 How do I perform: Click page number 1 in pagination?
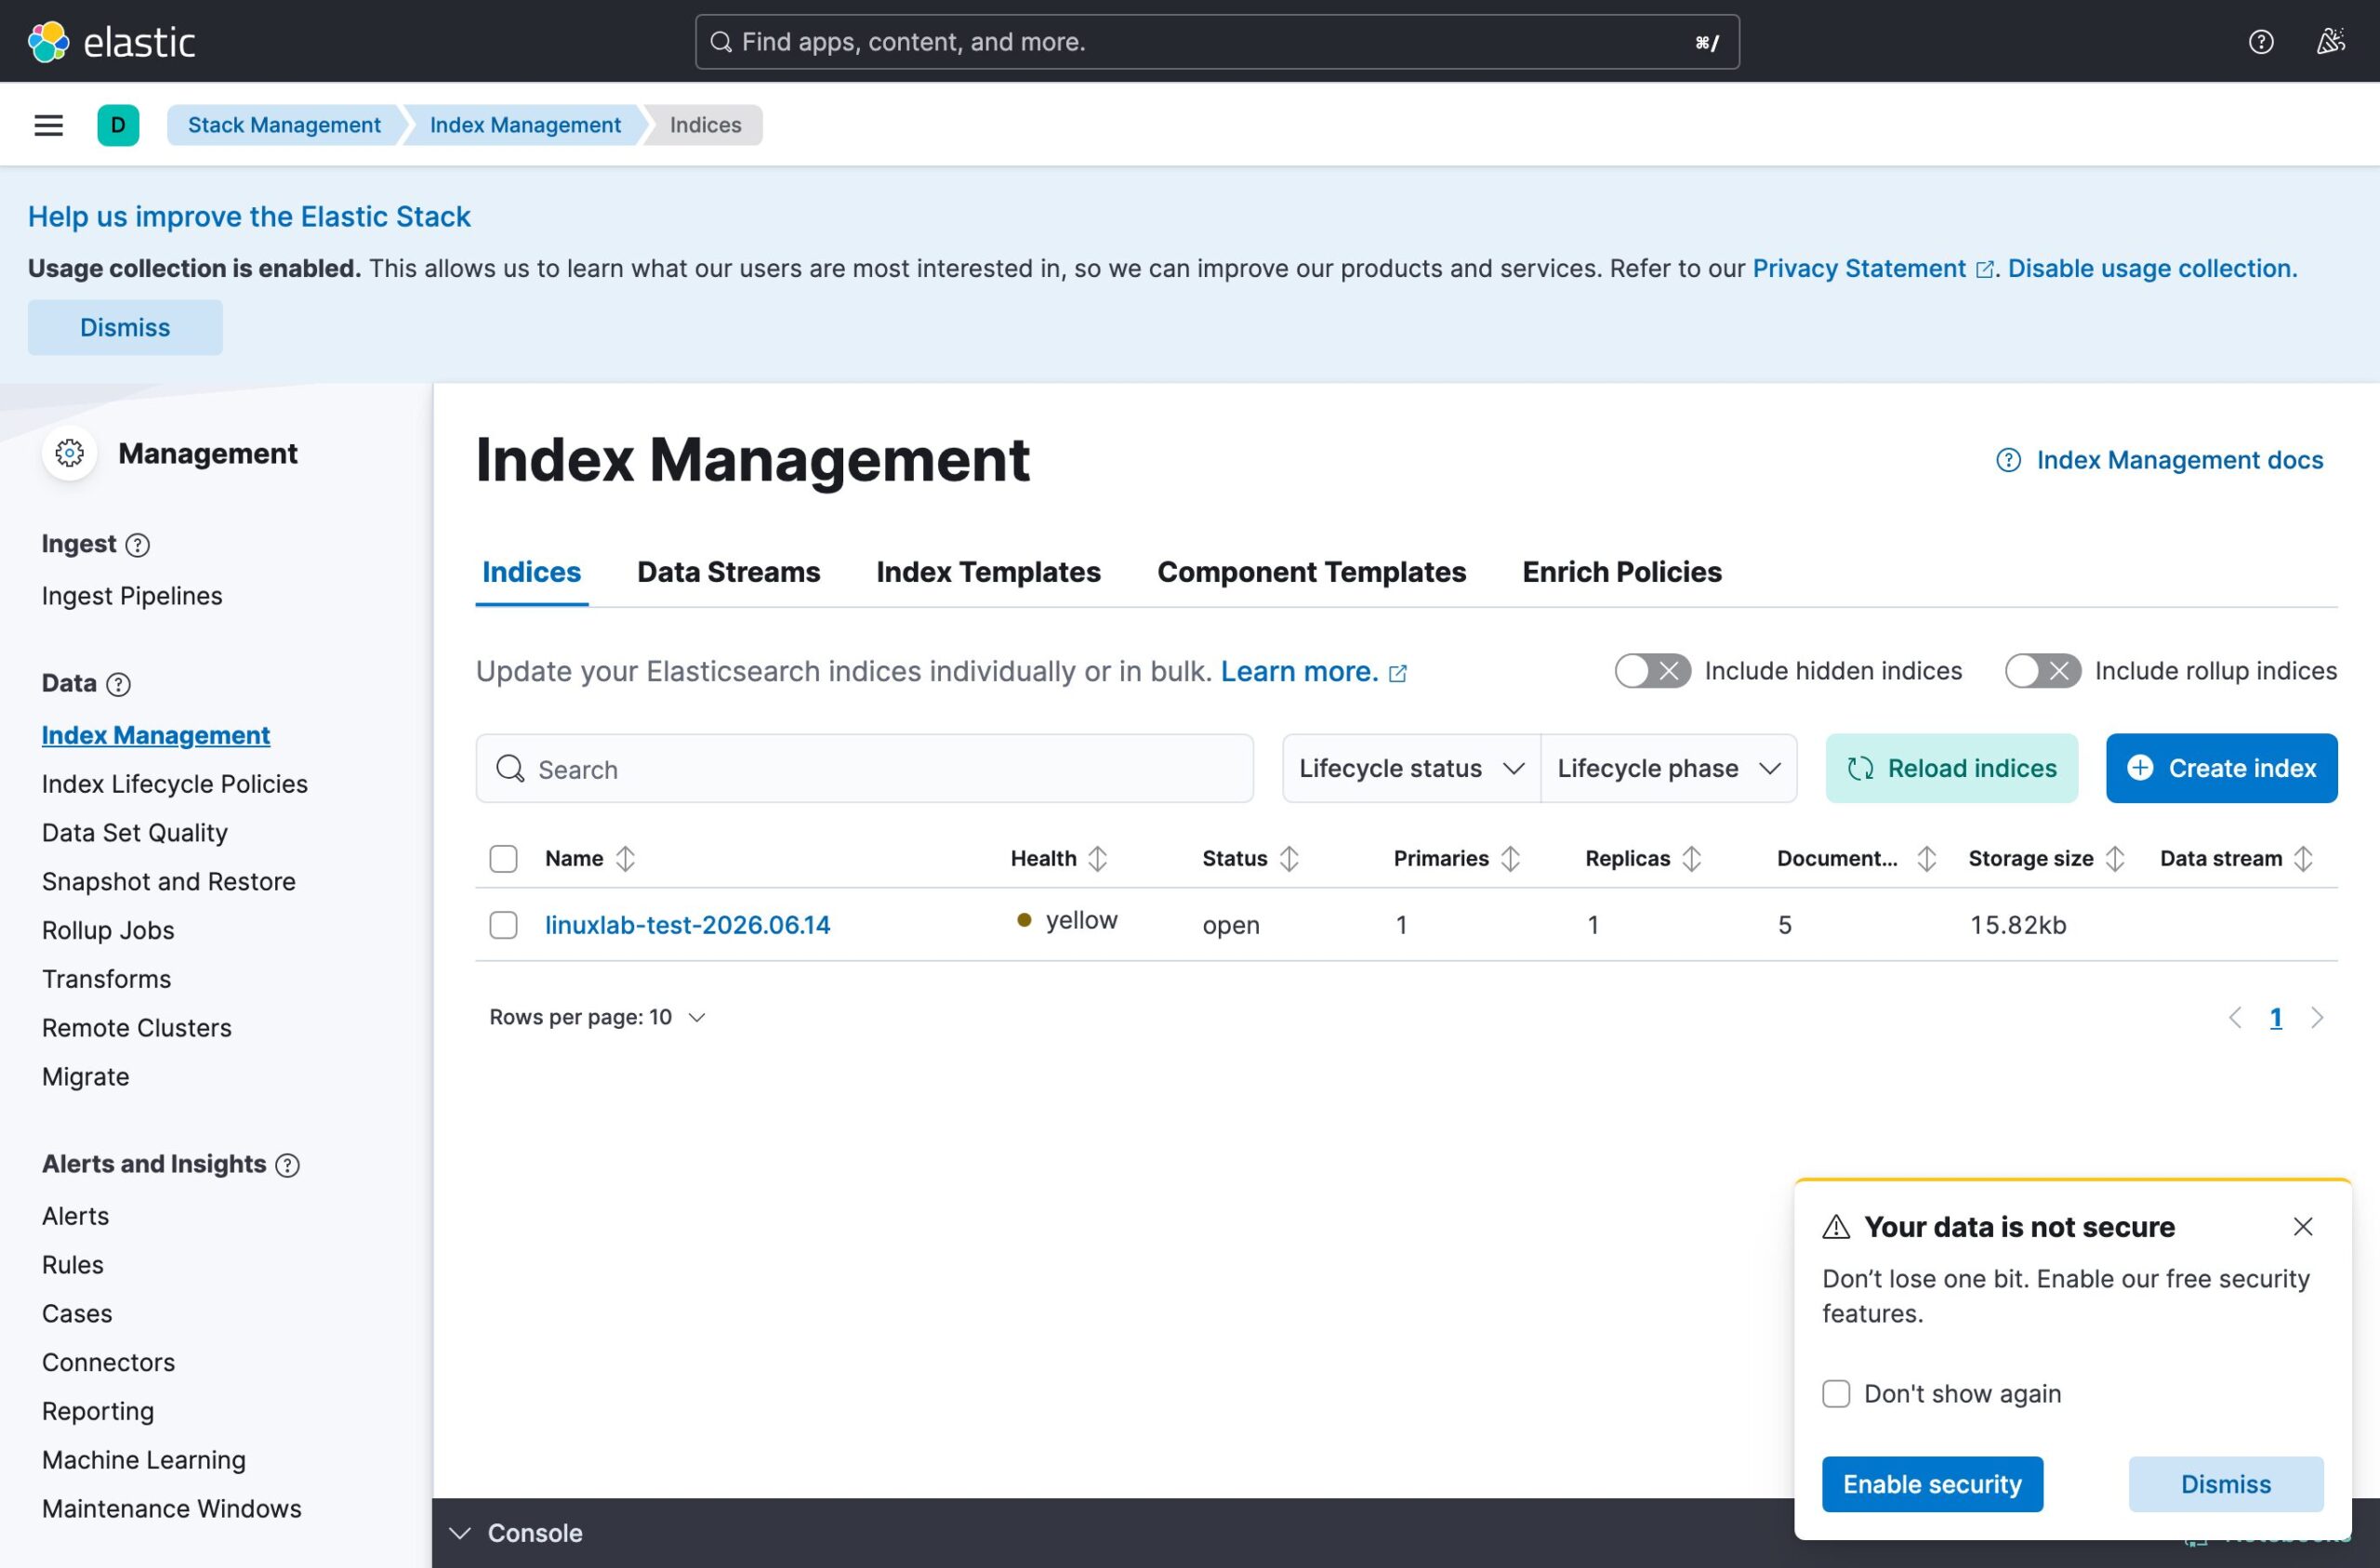(2275, 1018)
